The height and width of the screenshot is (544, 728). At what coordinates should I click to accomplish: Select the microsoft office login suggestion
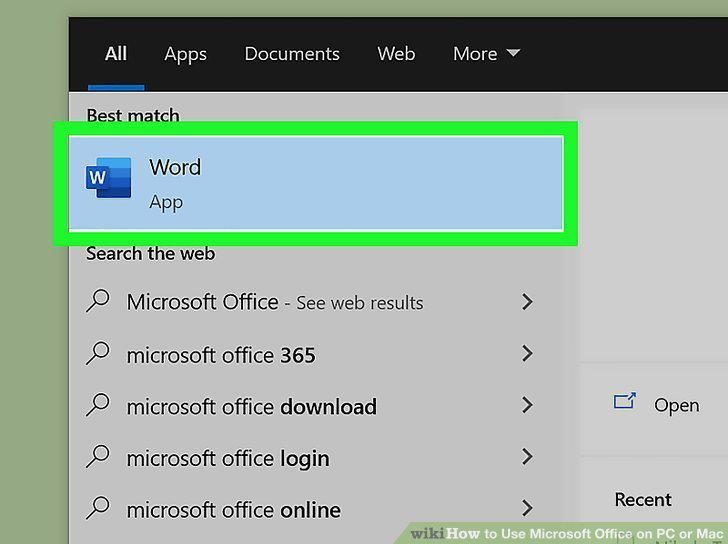point(316,458)
